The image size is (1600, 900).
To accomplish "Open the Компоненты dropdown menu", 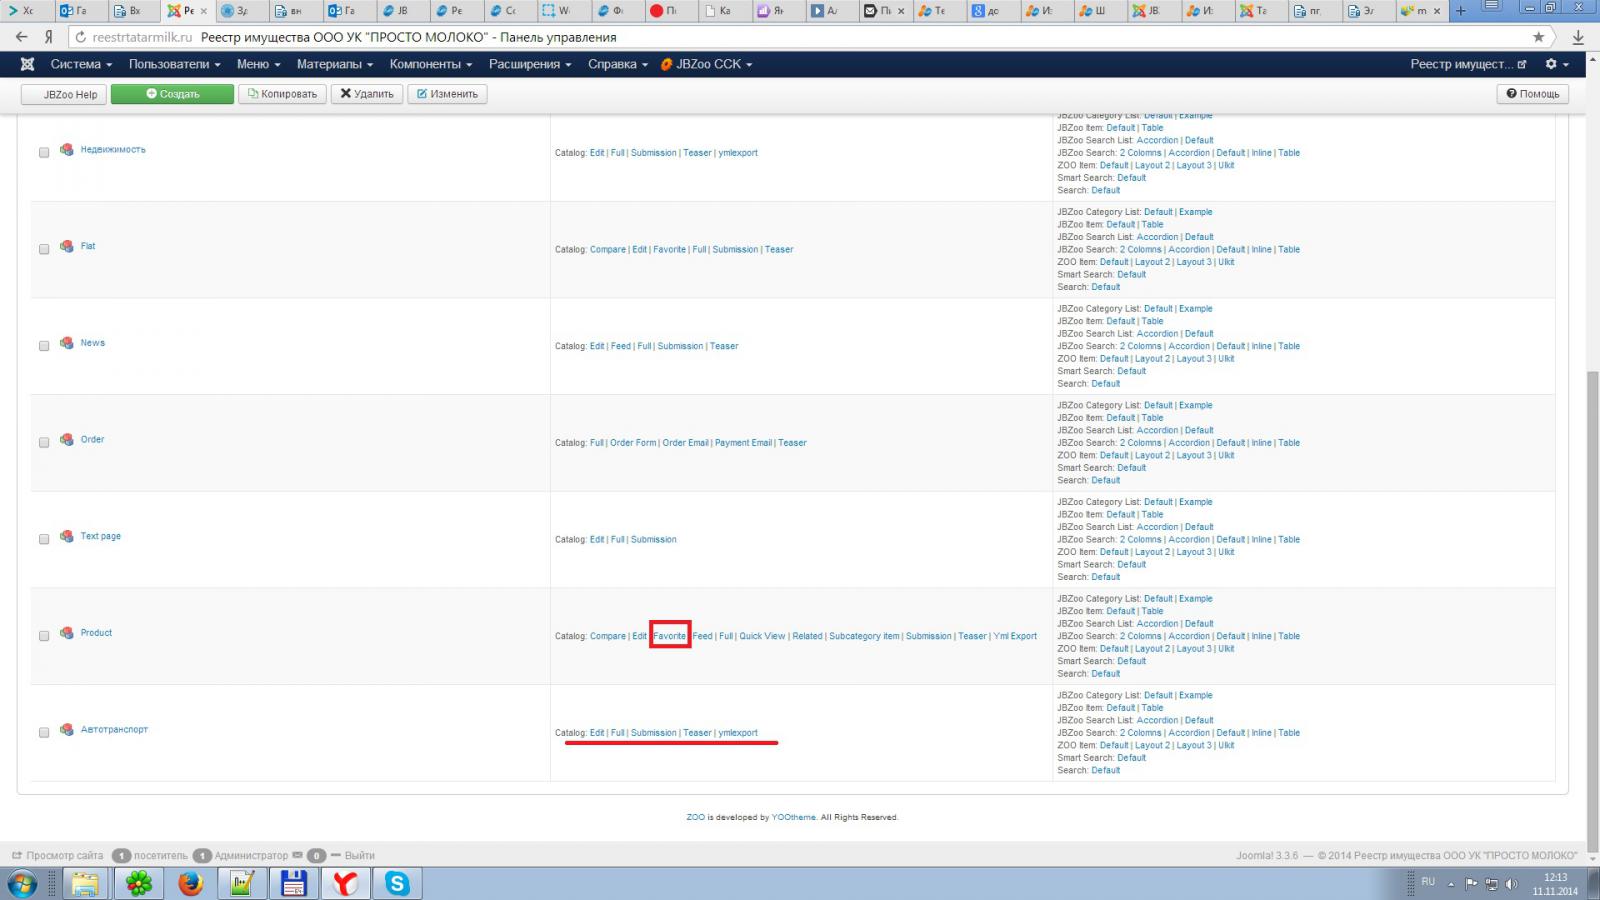I will coord(431,64).
